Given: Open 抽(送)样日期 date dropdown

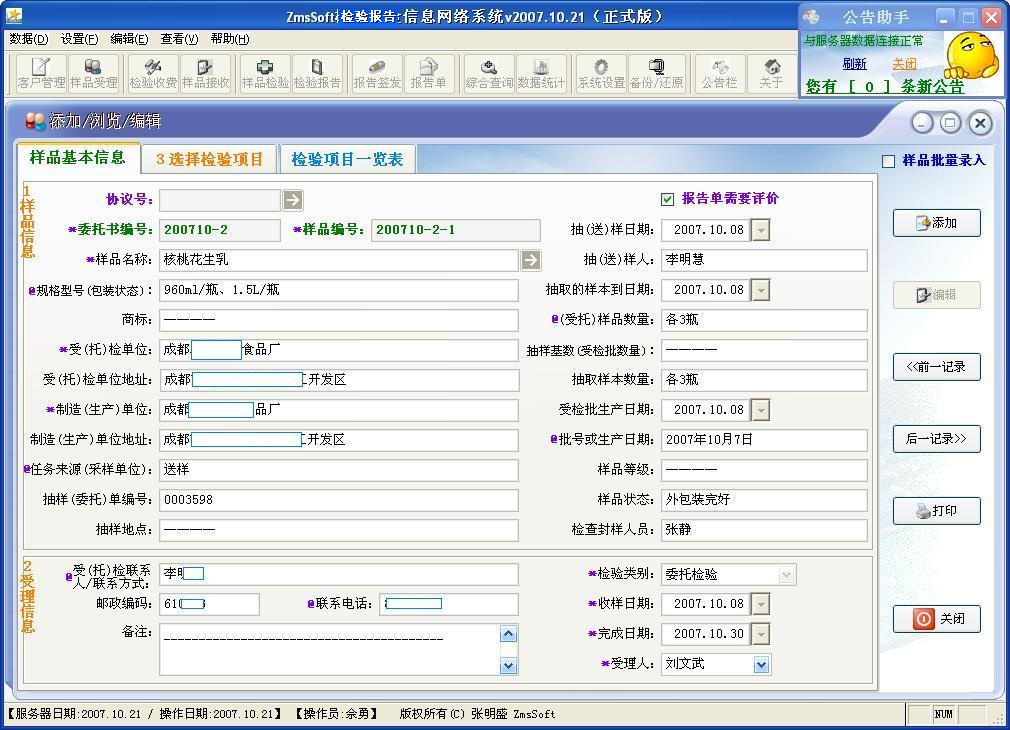Looking at the screenshot, I should [x=761, y=230].
